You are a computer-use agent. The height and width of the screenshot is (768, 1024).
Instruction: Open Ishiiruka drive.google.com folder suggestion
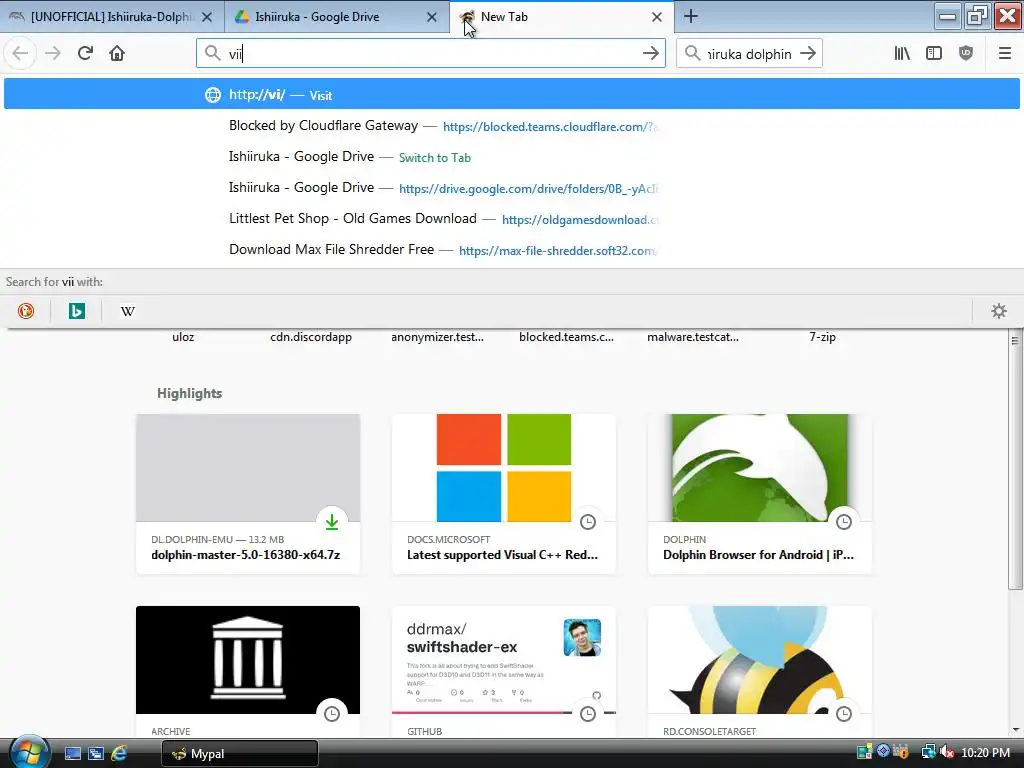click(511, 187)
